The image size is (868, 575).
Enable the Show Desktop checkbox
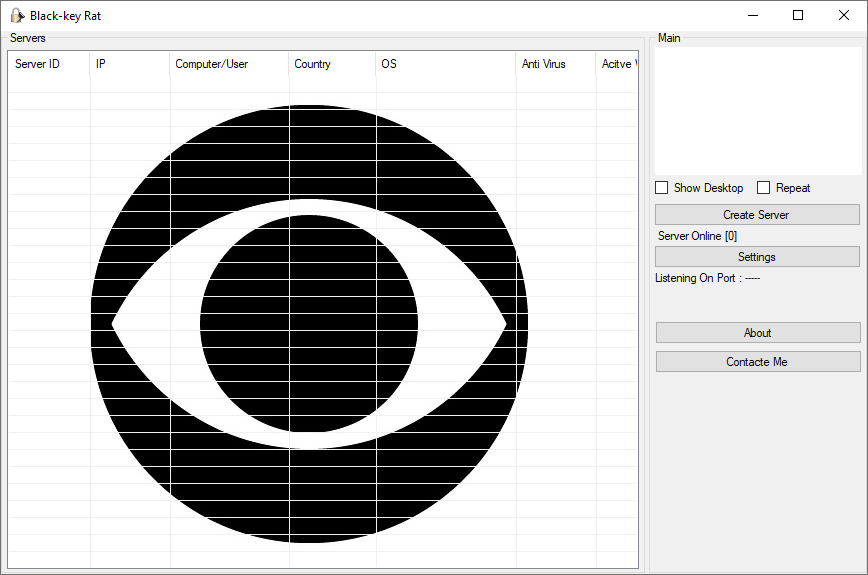662,188
